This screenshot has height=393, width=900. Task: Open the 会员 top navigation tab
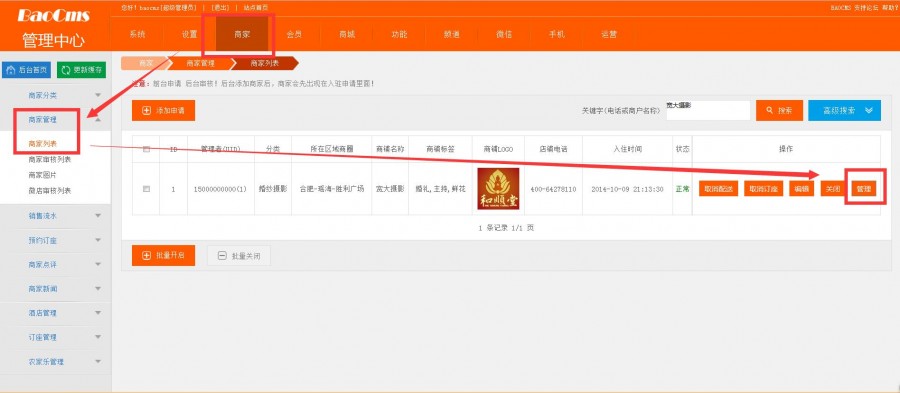click(294, 34)
